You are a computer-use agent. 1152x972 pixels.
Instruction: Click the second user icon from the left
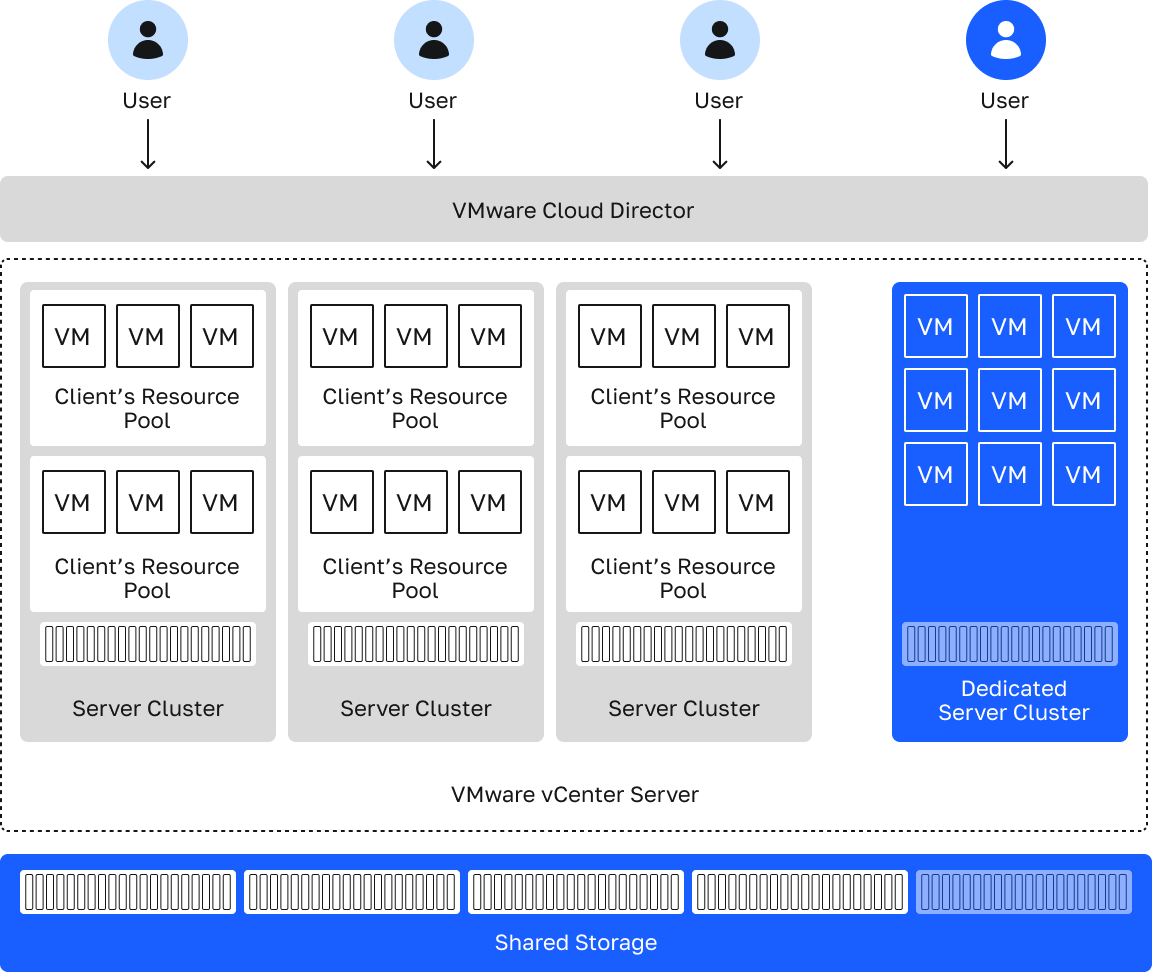click(x=433, y=39)
